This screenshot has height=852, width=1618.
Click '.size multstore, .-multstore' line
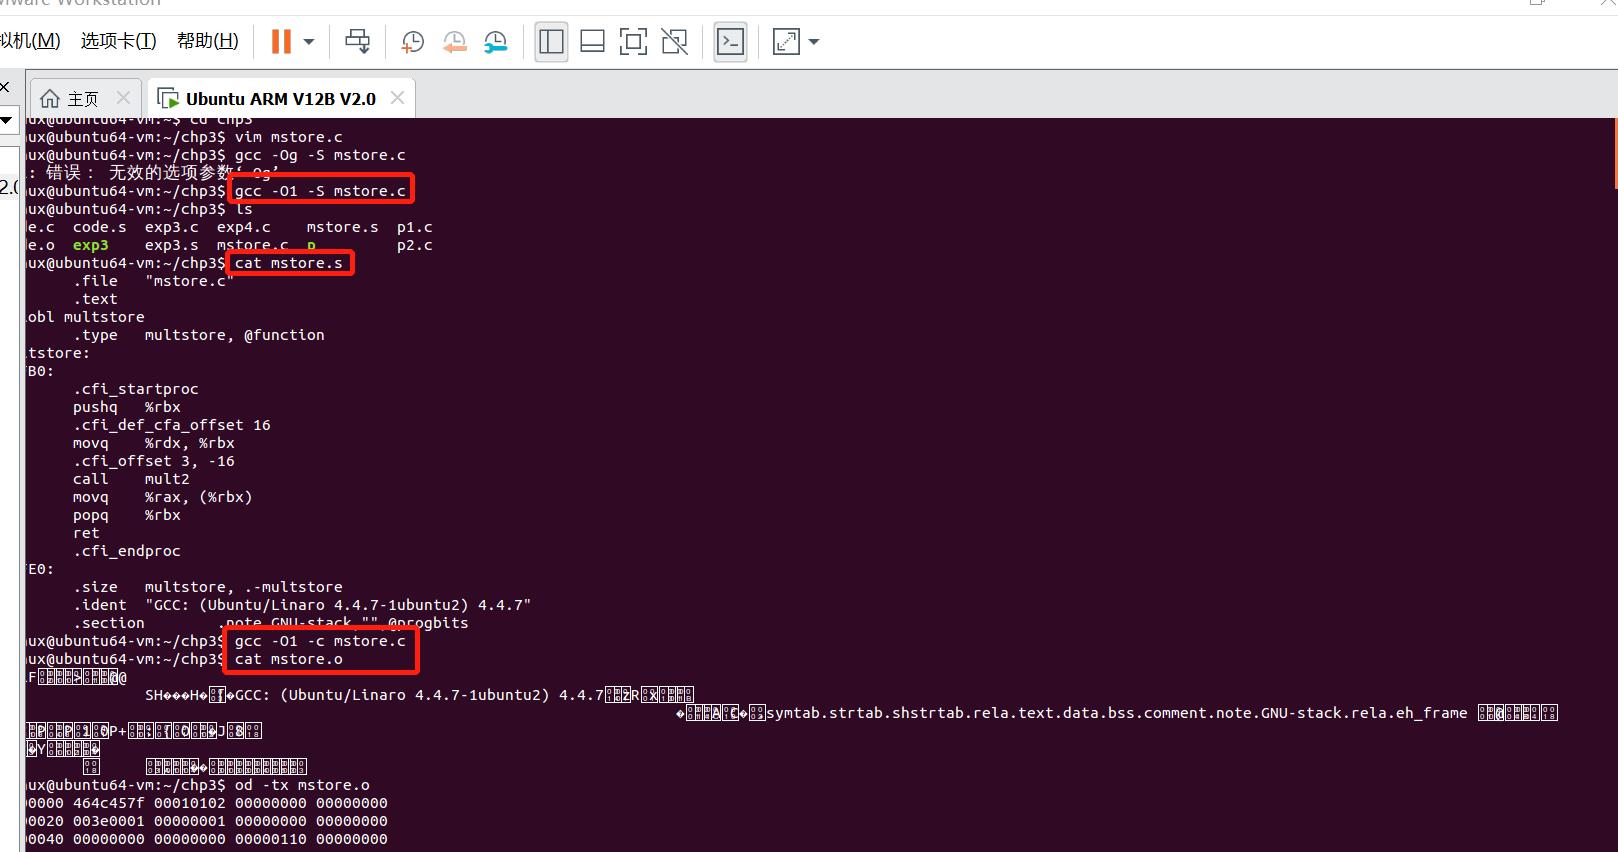pos(207,587)
